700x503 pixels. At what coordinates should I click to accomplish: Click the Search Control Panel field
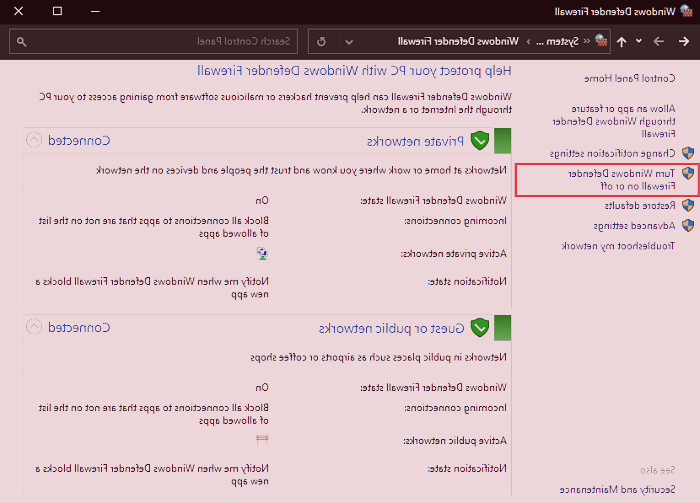point(160,42)
